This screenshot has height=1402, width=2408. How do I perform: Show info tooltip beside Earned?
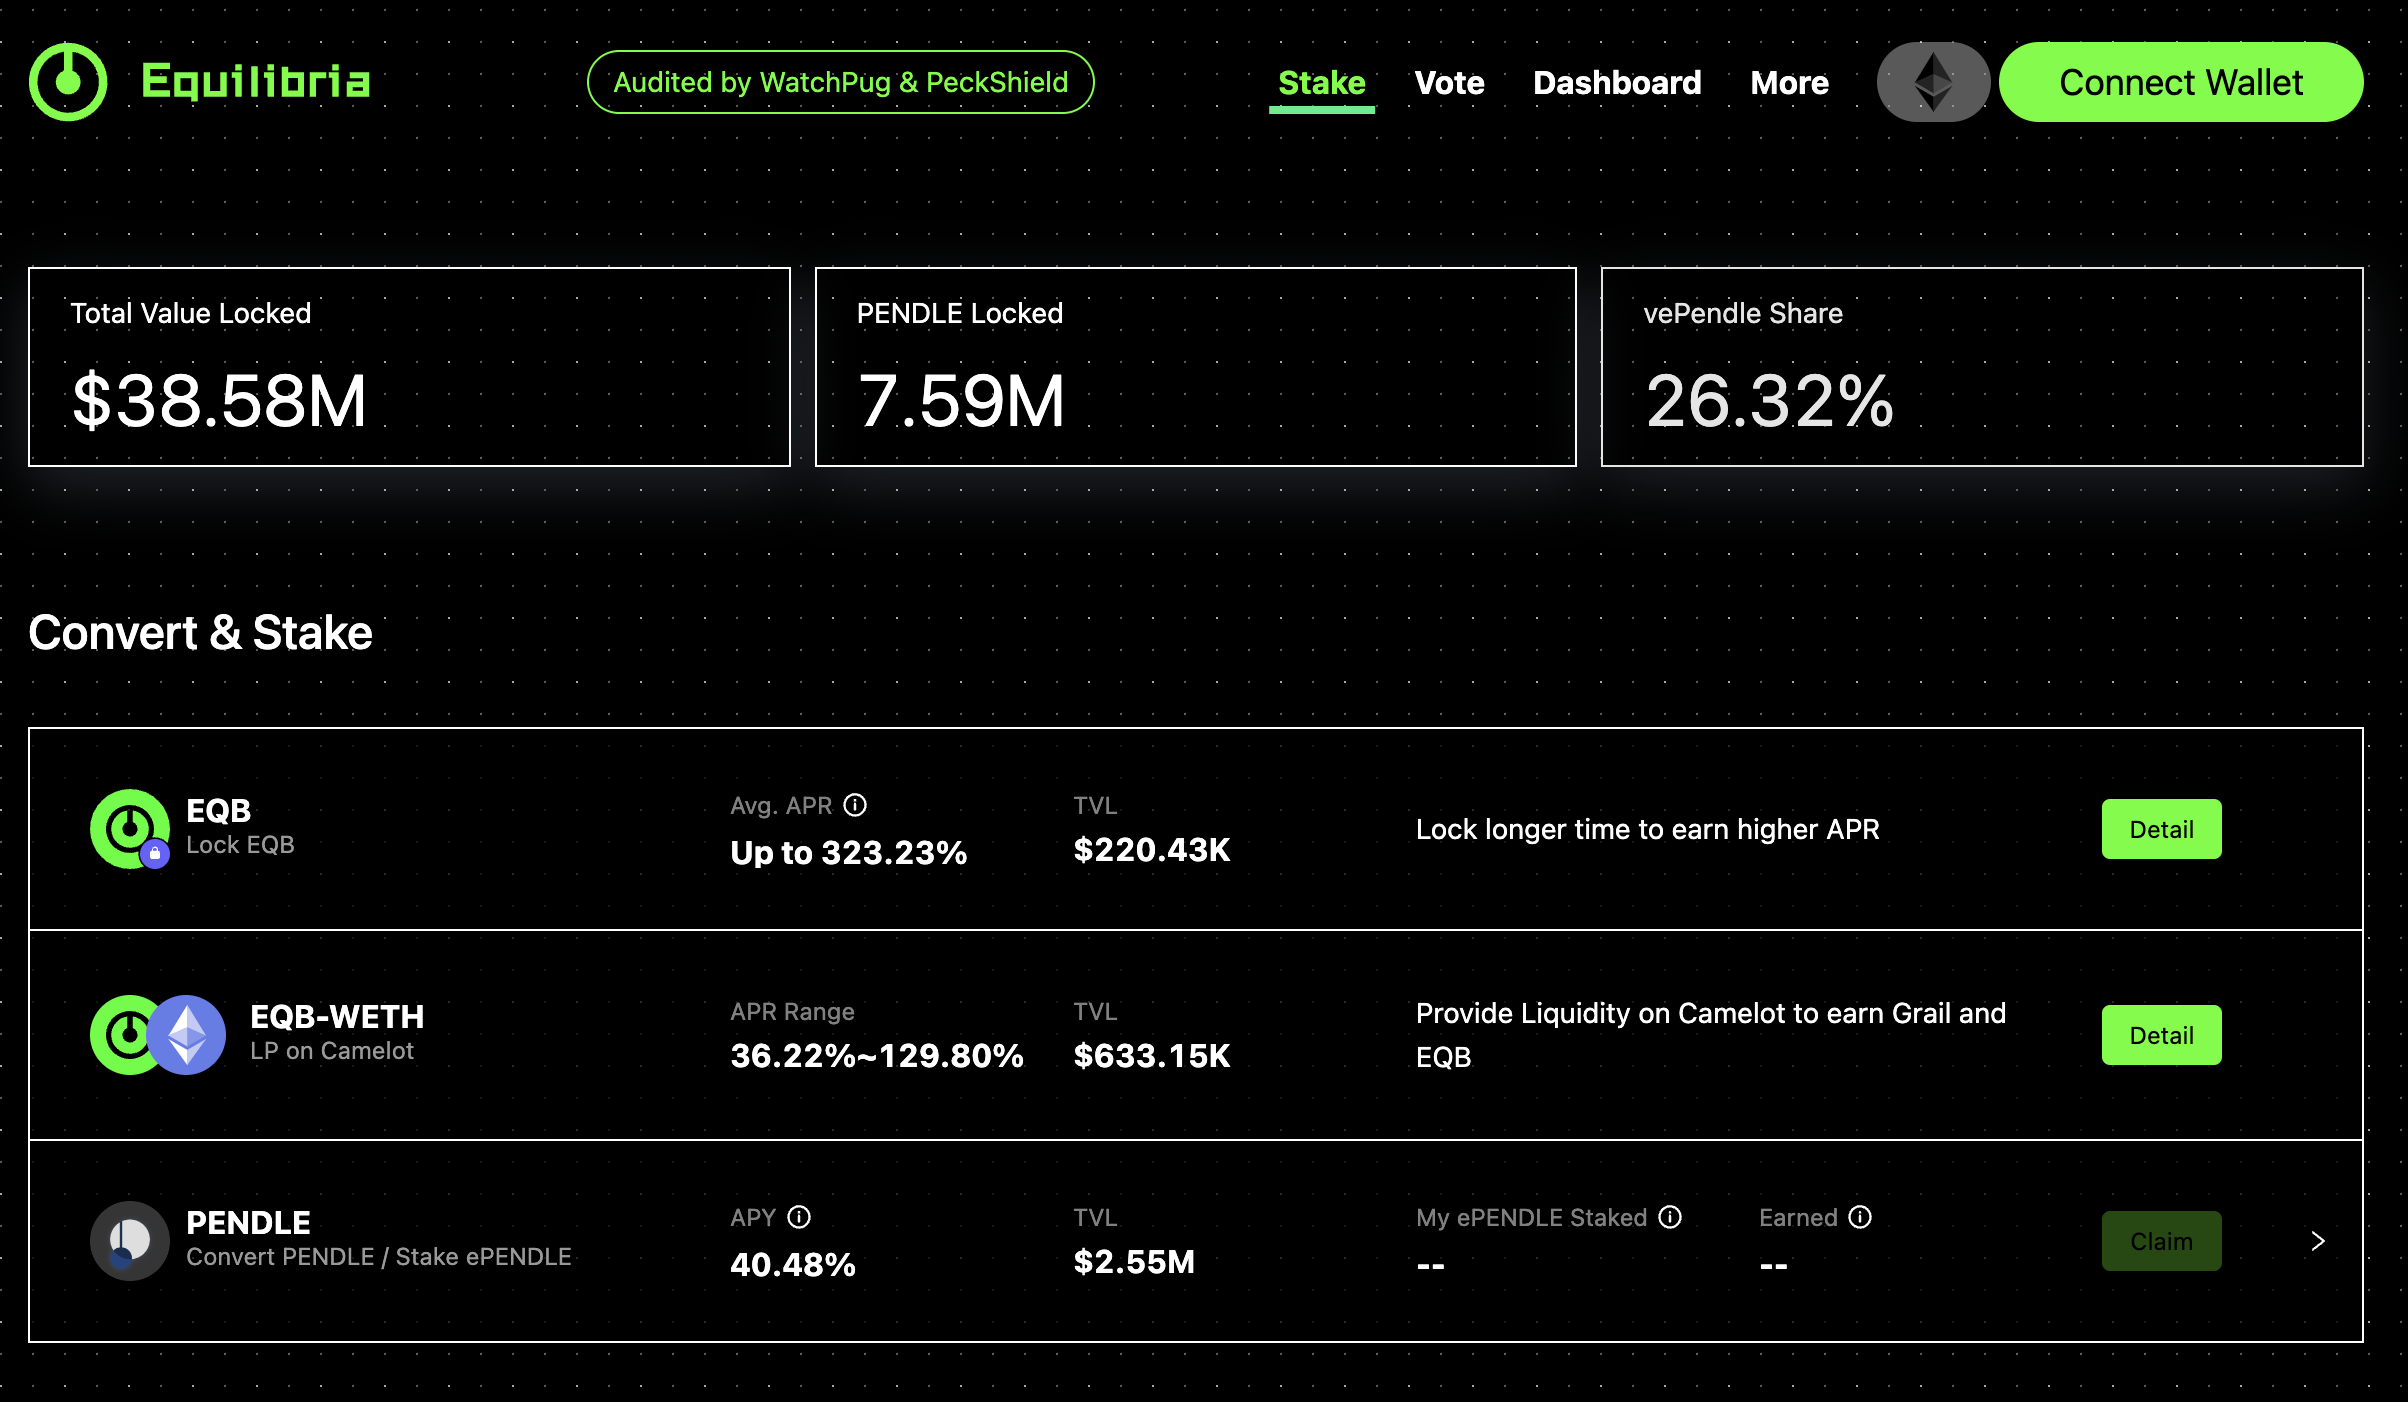tap(1860, 1217)
